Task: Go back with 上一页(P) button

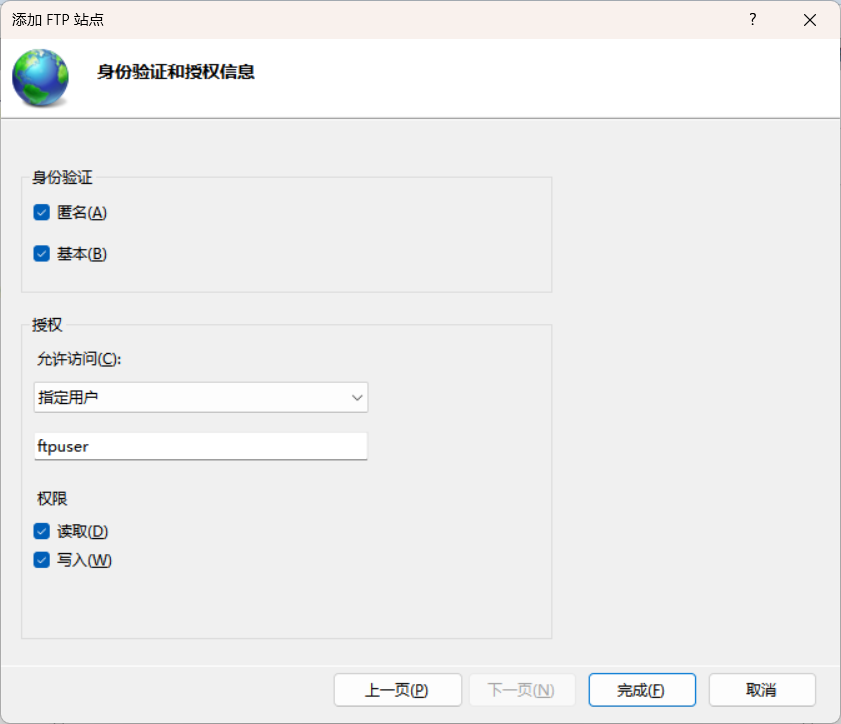Action: pyautogui.click(x=397, y=690)
